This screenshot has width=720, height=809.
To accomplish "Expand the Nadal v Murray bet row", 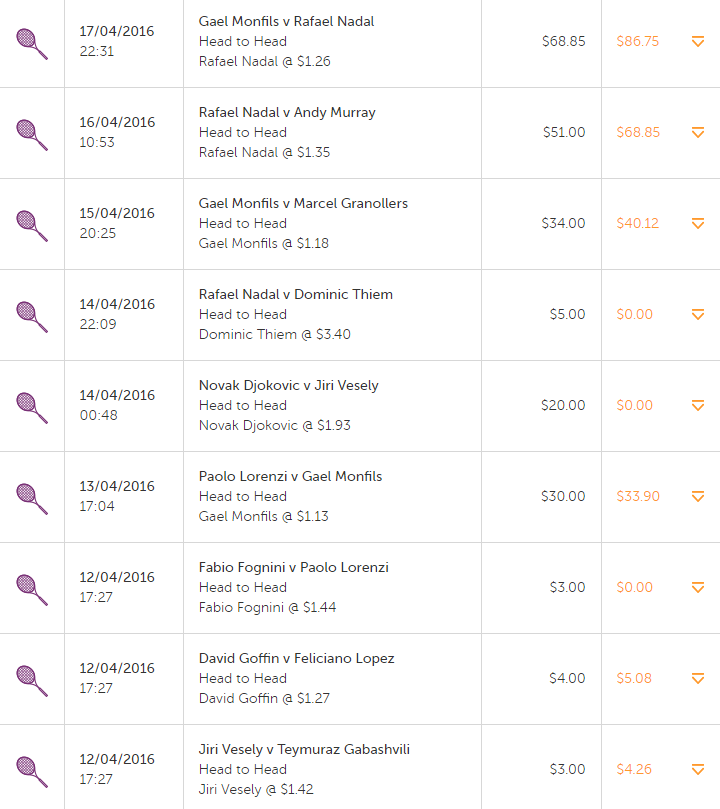I will [x=698, y=133].
